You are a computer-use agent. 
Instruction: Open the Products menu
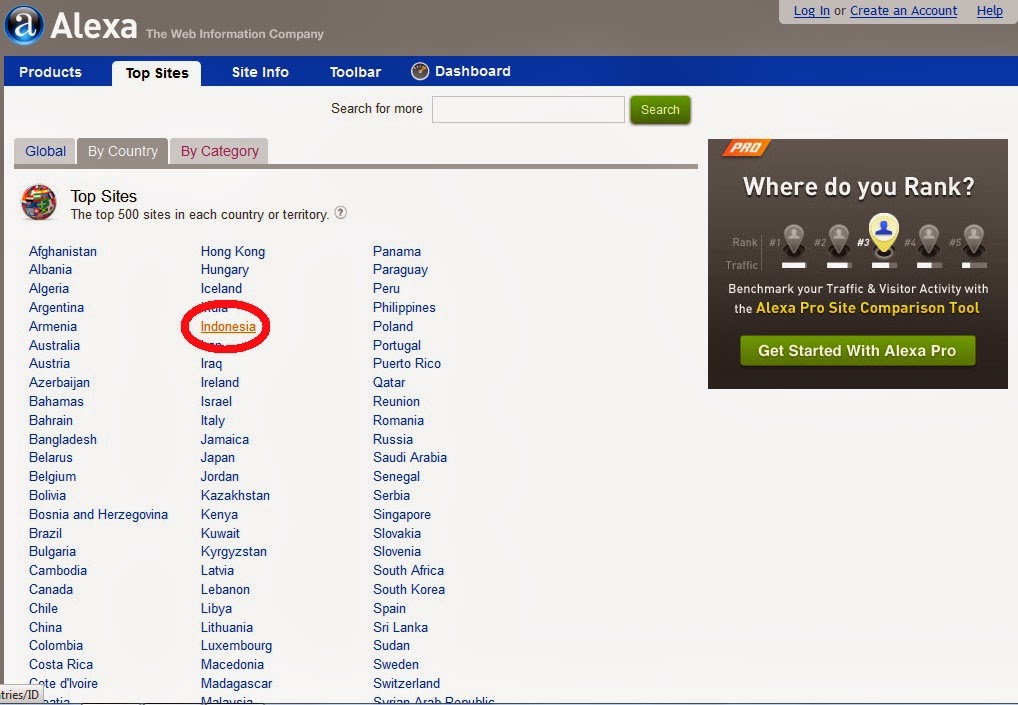51,72
